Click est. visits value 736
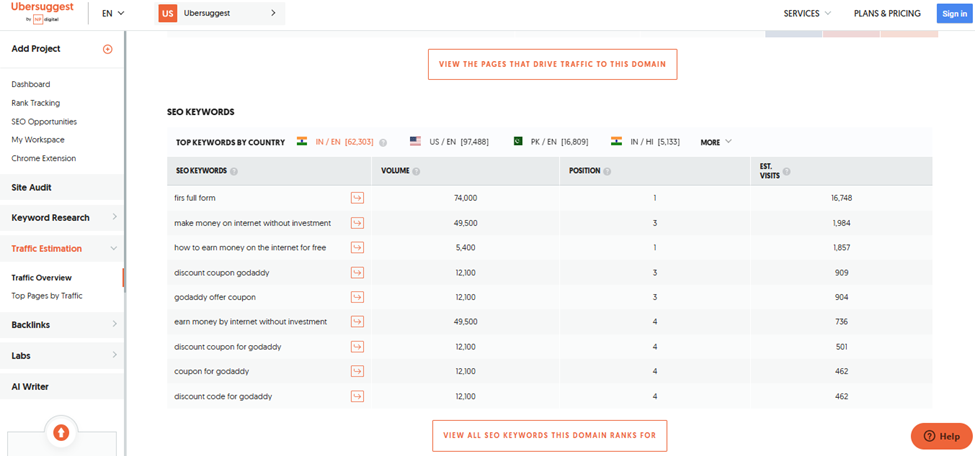 (x=842, y=322)
